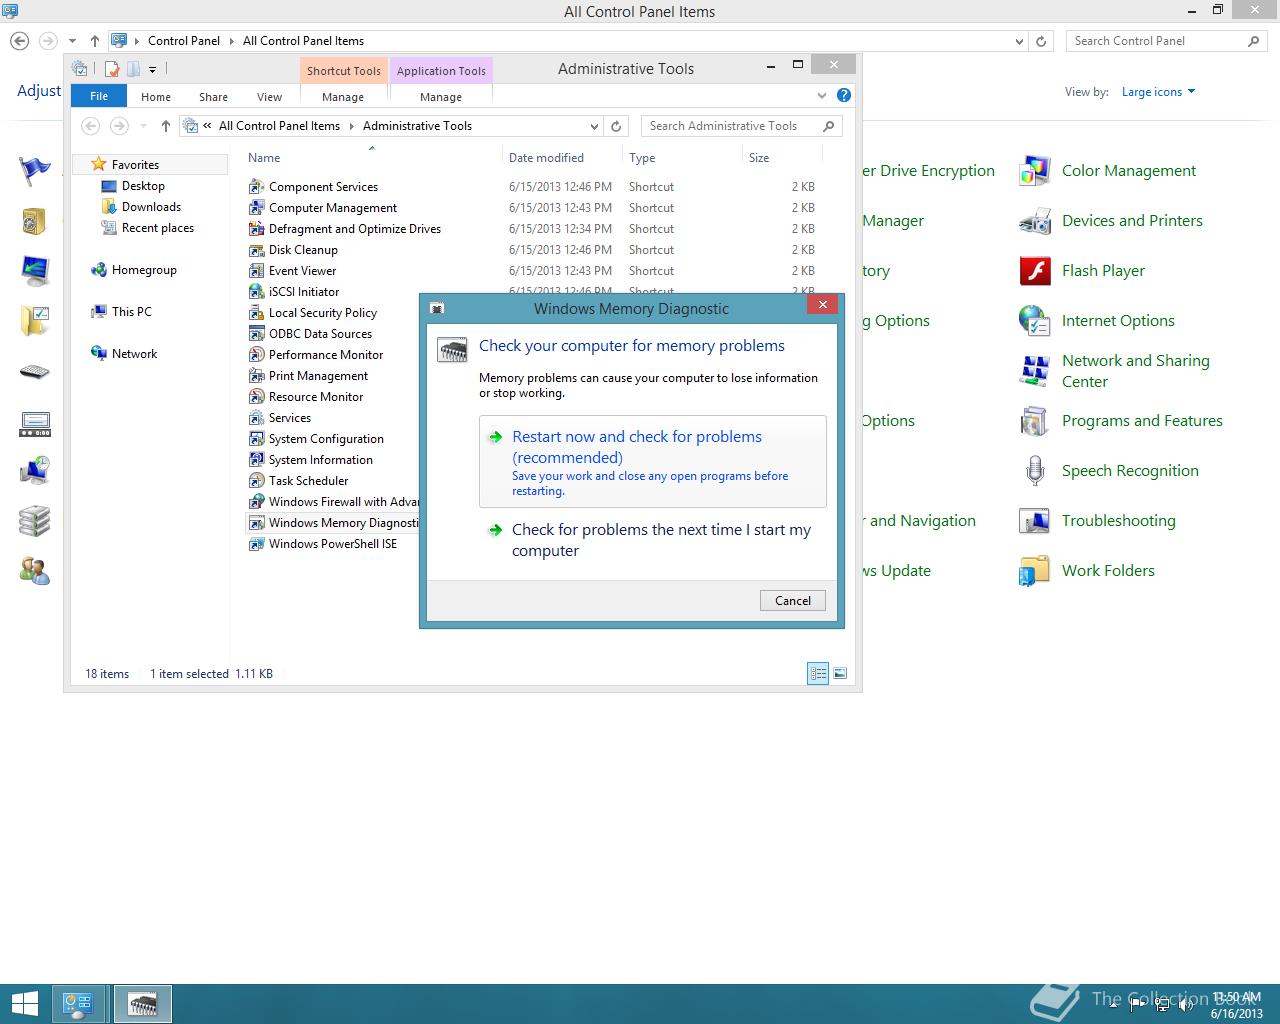Open Manage tab under Application Tools
The width and height of the screenshot is (1280, 1024).
click(x=441, y=97)
